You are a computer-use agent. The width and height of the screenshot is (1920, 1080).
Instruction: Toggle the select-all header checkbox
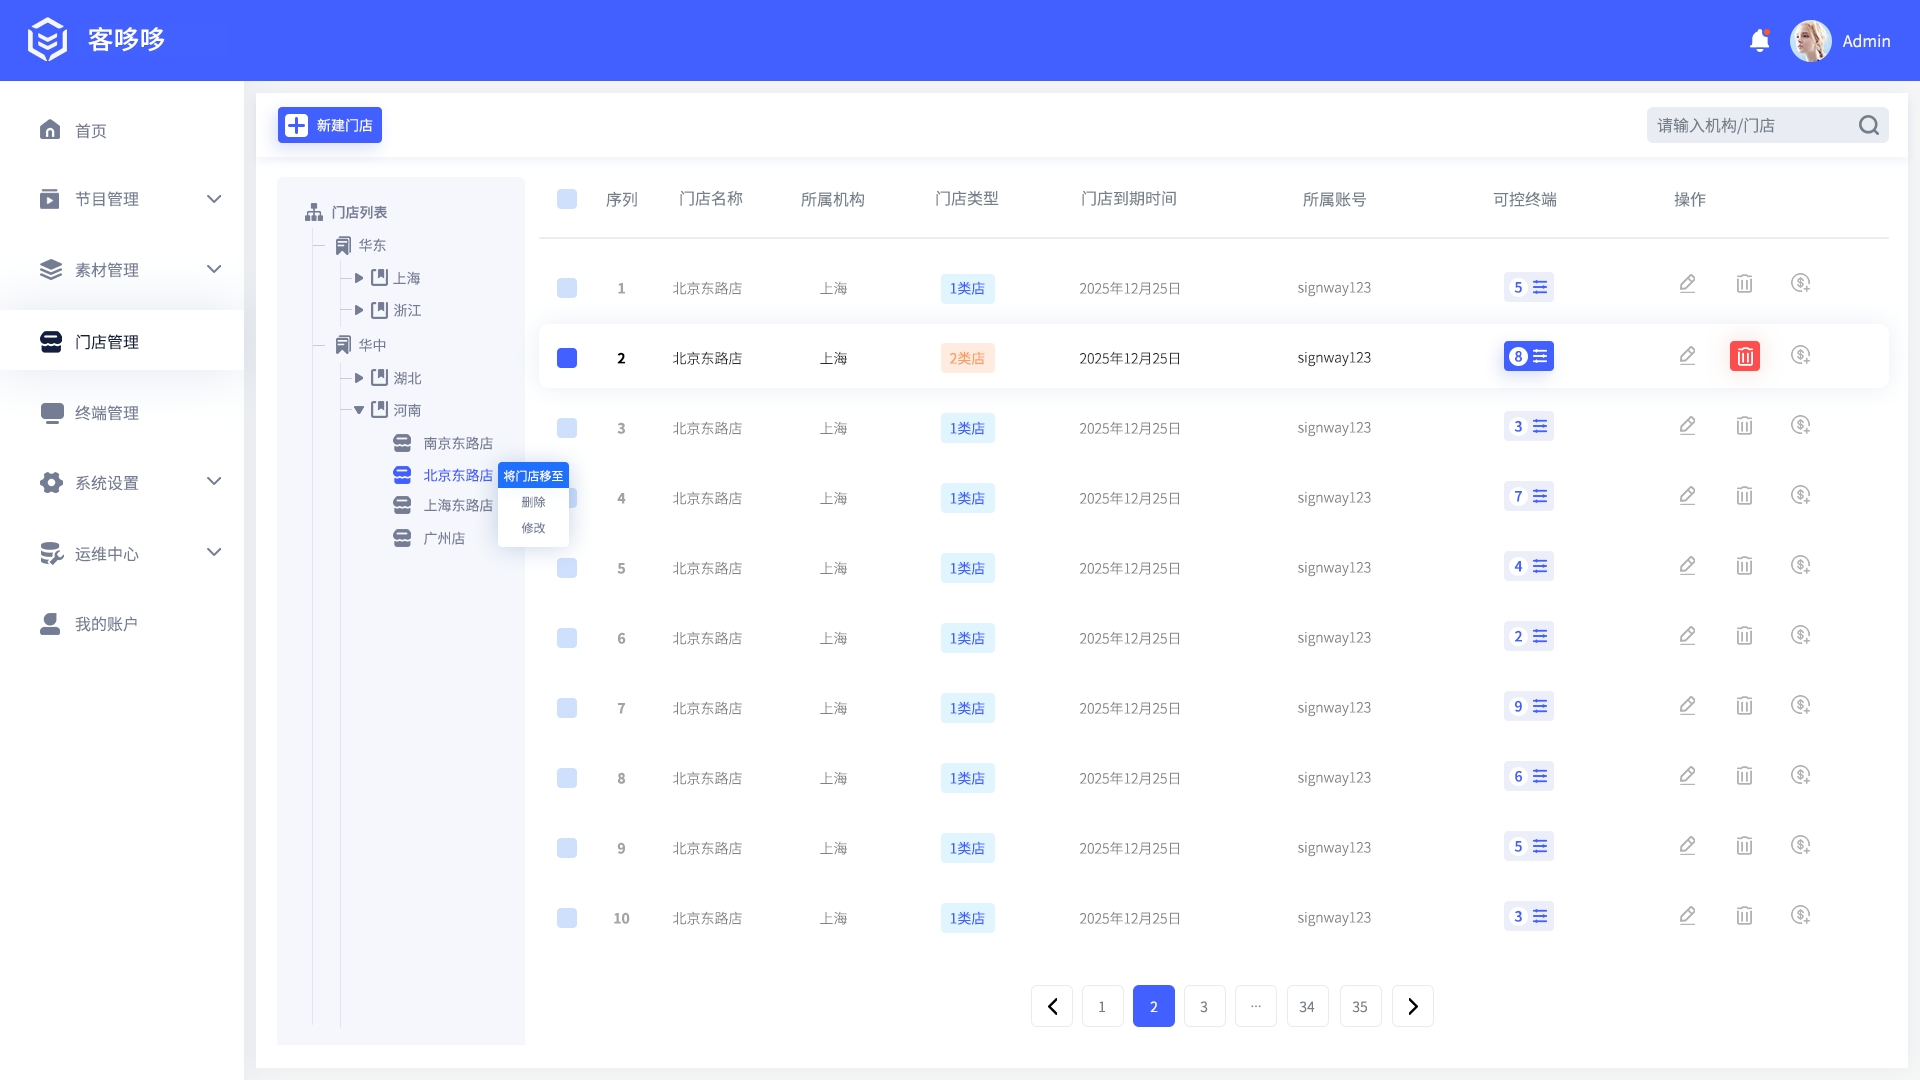567,199
